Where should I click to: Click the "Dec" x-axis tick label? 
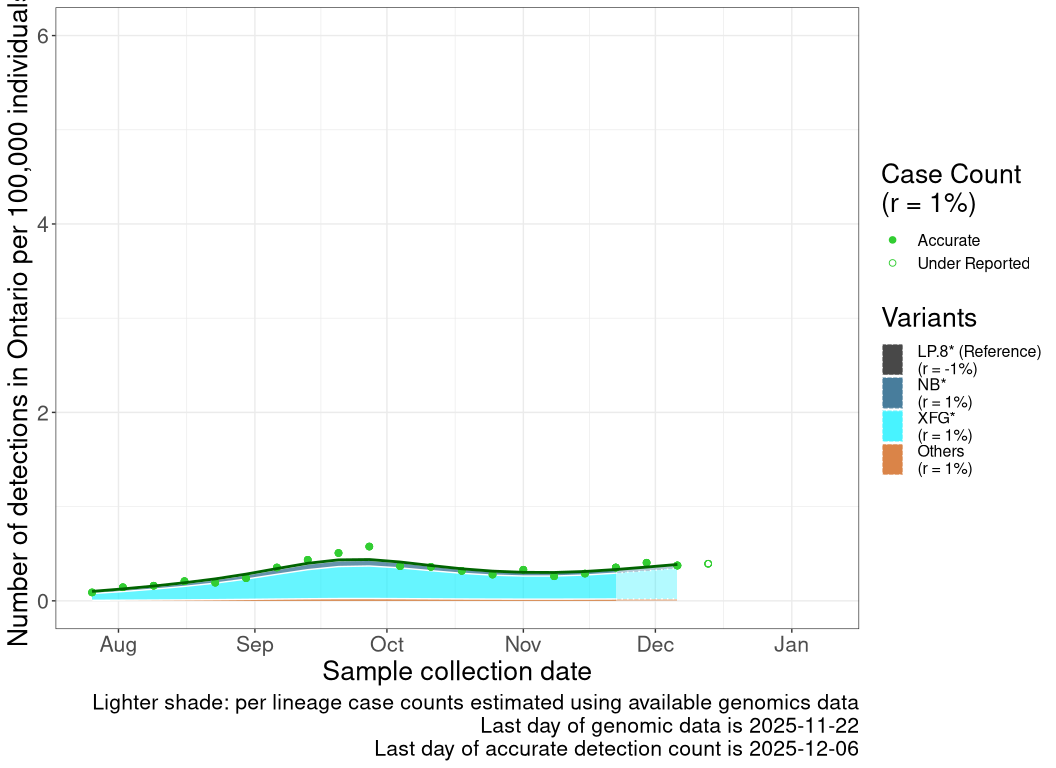(x=654, y=645)
